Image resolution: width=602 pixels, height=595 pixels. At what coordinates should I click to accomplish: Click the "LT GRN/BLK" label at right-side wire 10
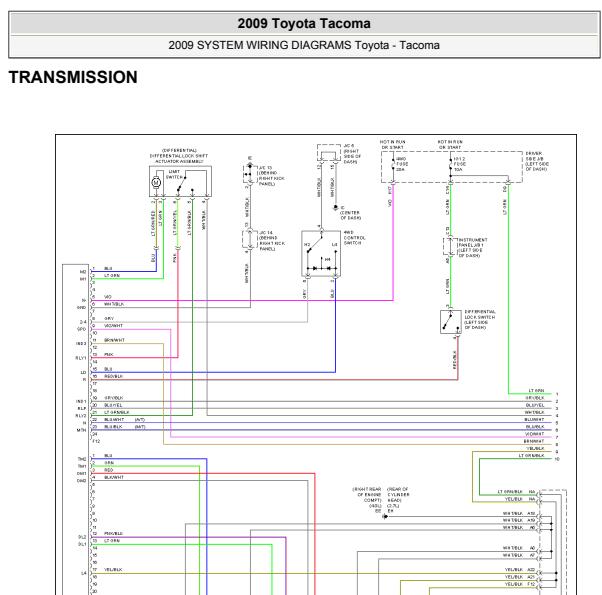pyautogui.click(x=531, y=456)
